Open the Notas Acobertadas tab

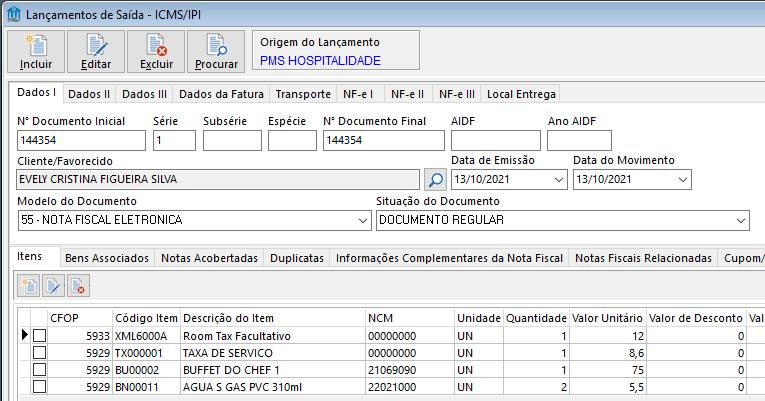(x=209, y=258)
